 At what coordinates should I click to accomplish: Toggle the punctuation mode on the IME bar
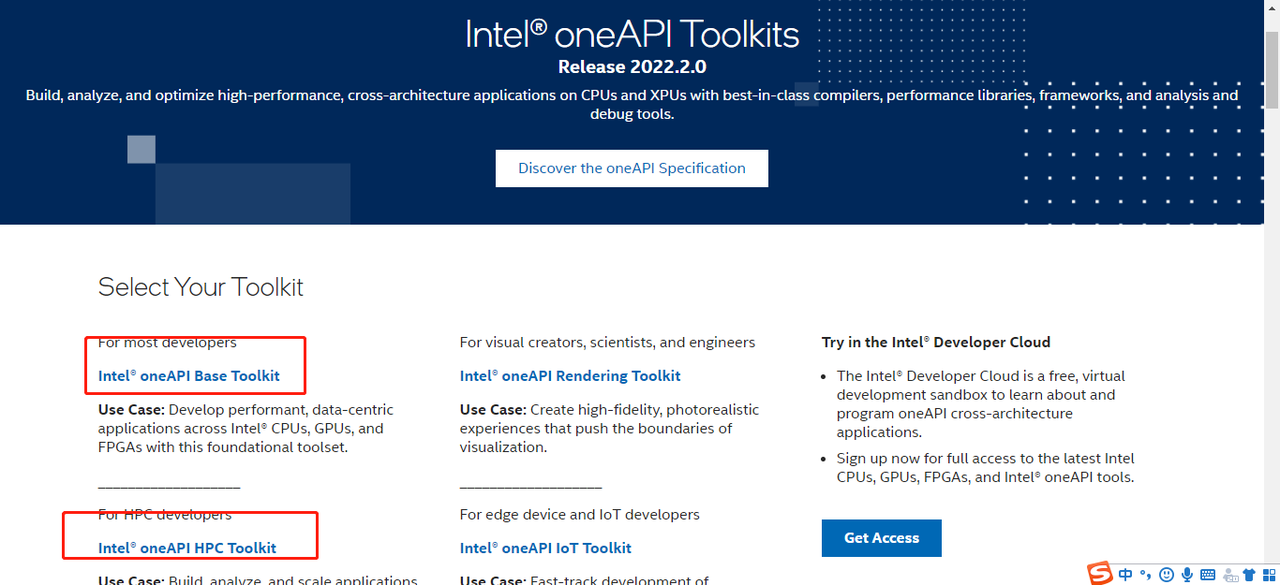1146,575
